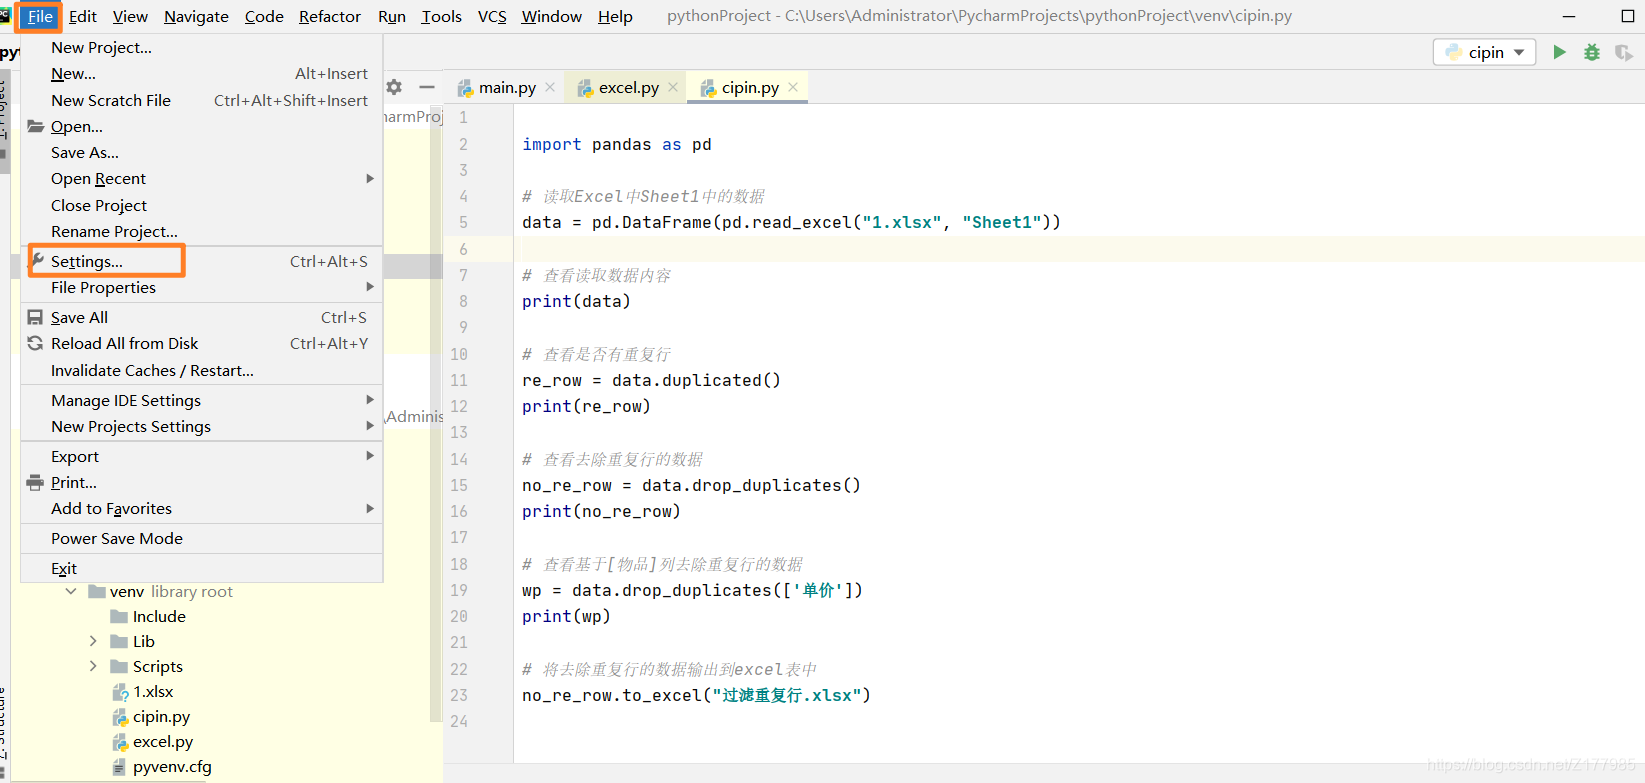This screenshot has height=783, width=1645.
Task: Click Save All menu entry
Action: tap(202, 317)
